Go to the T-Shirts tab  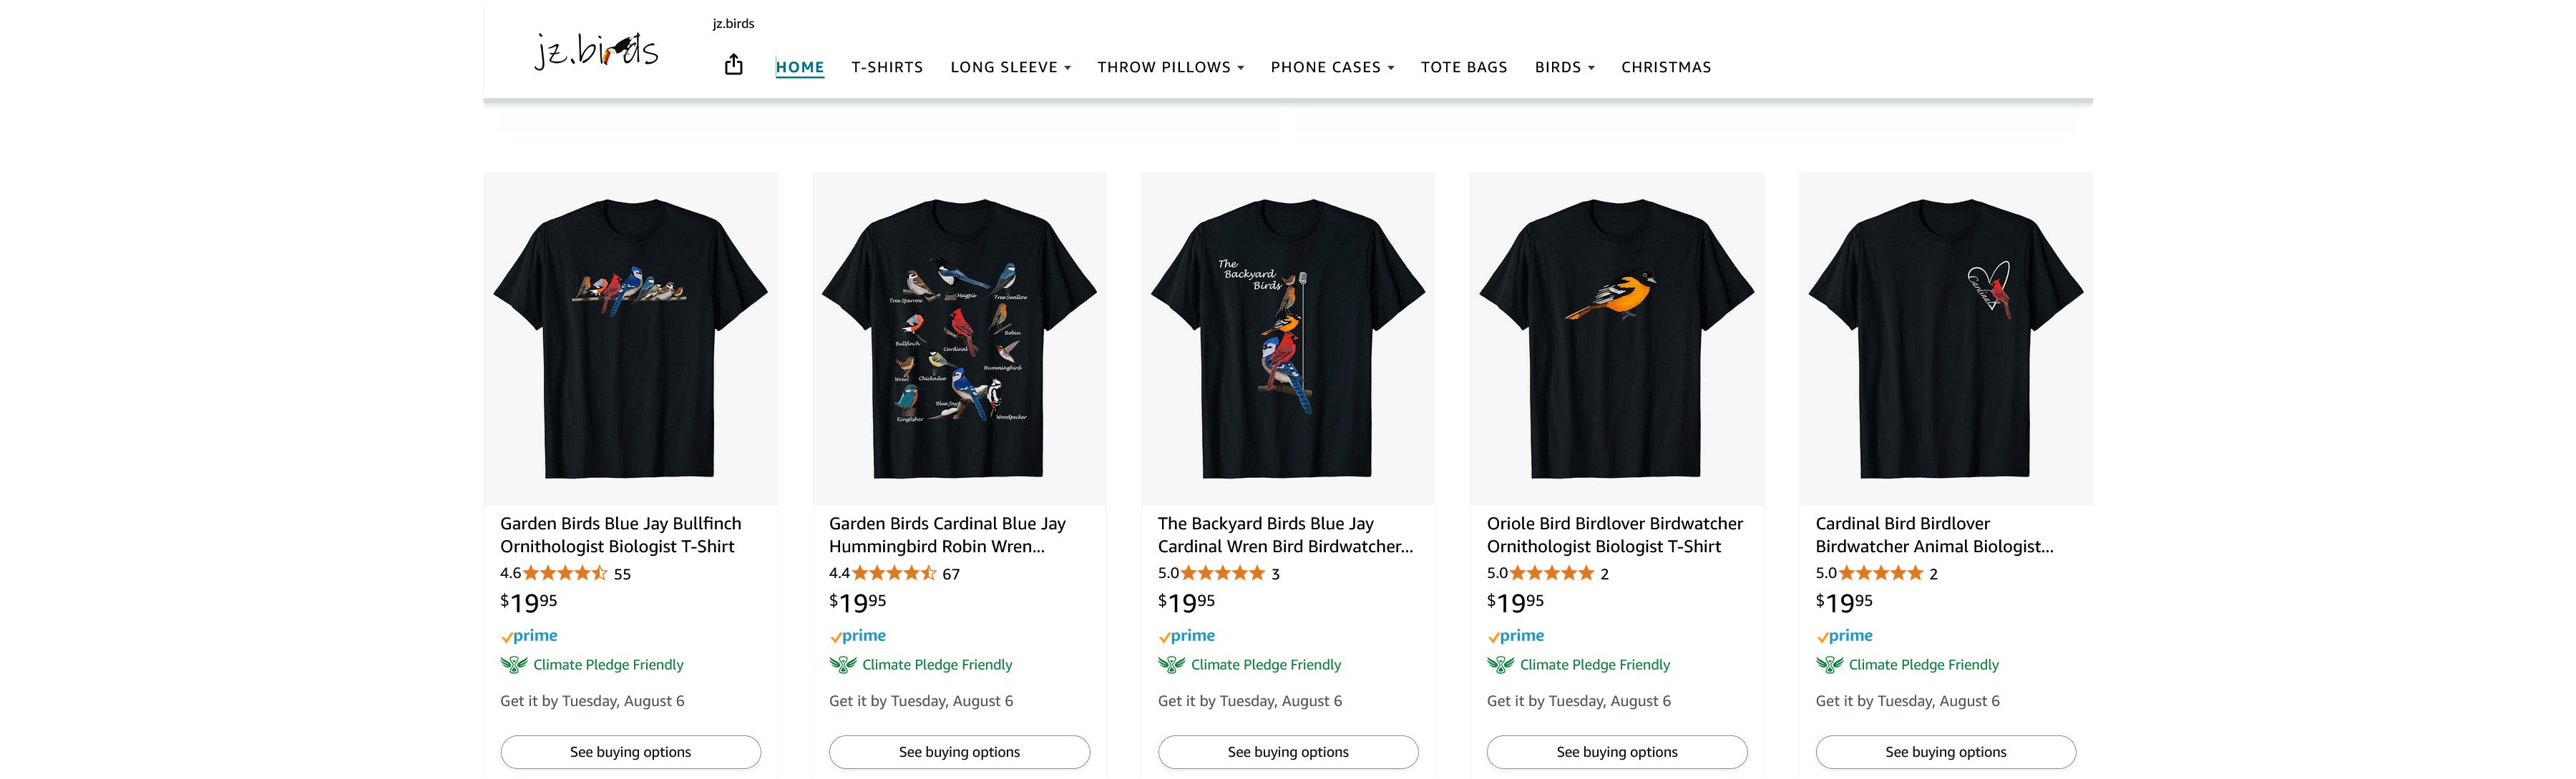coord(887,67)
